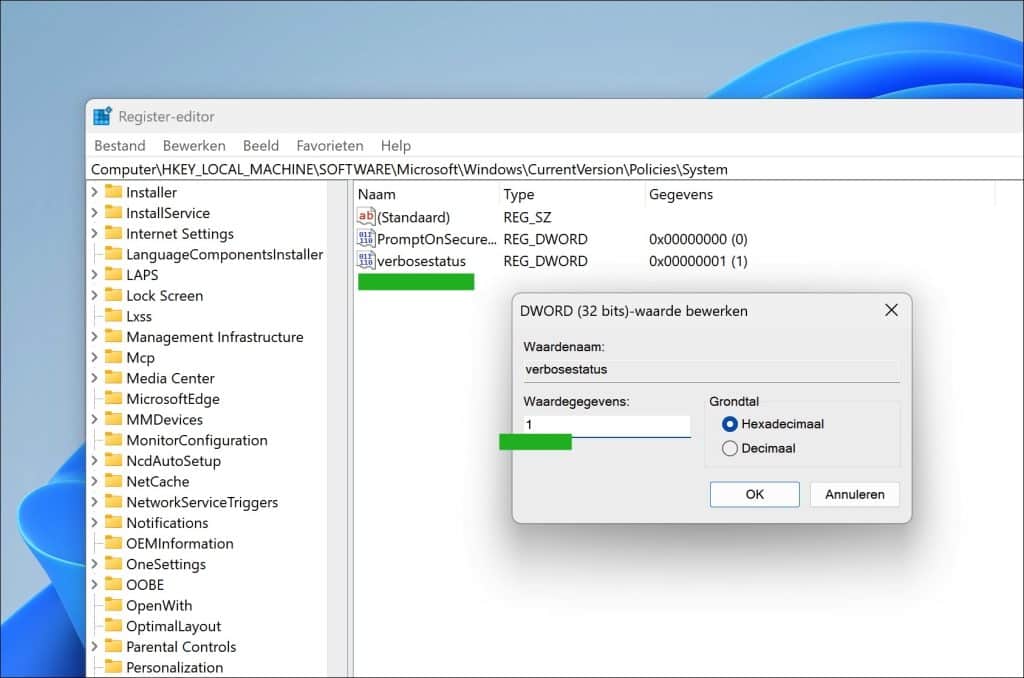Open the Bestand menu
The image size is (1024, 678).
(119, 146)
